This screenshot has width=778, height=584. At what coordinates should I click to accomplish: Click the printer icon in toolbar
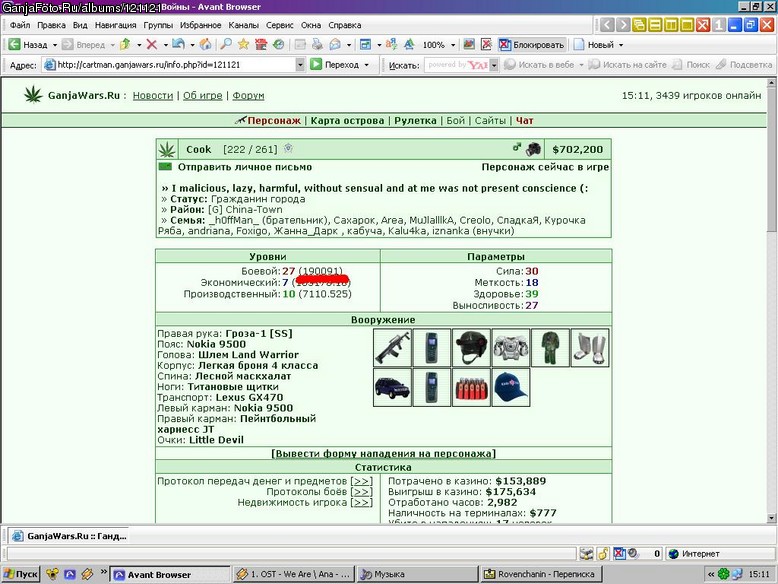[x=317, y=45]
